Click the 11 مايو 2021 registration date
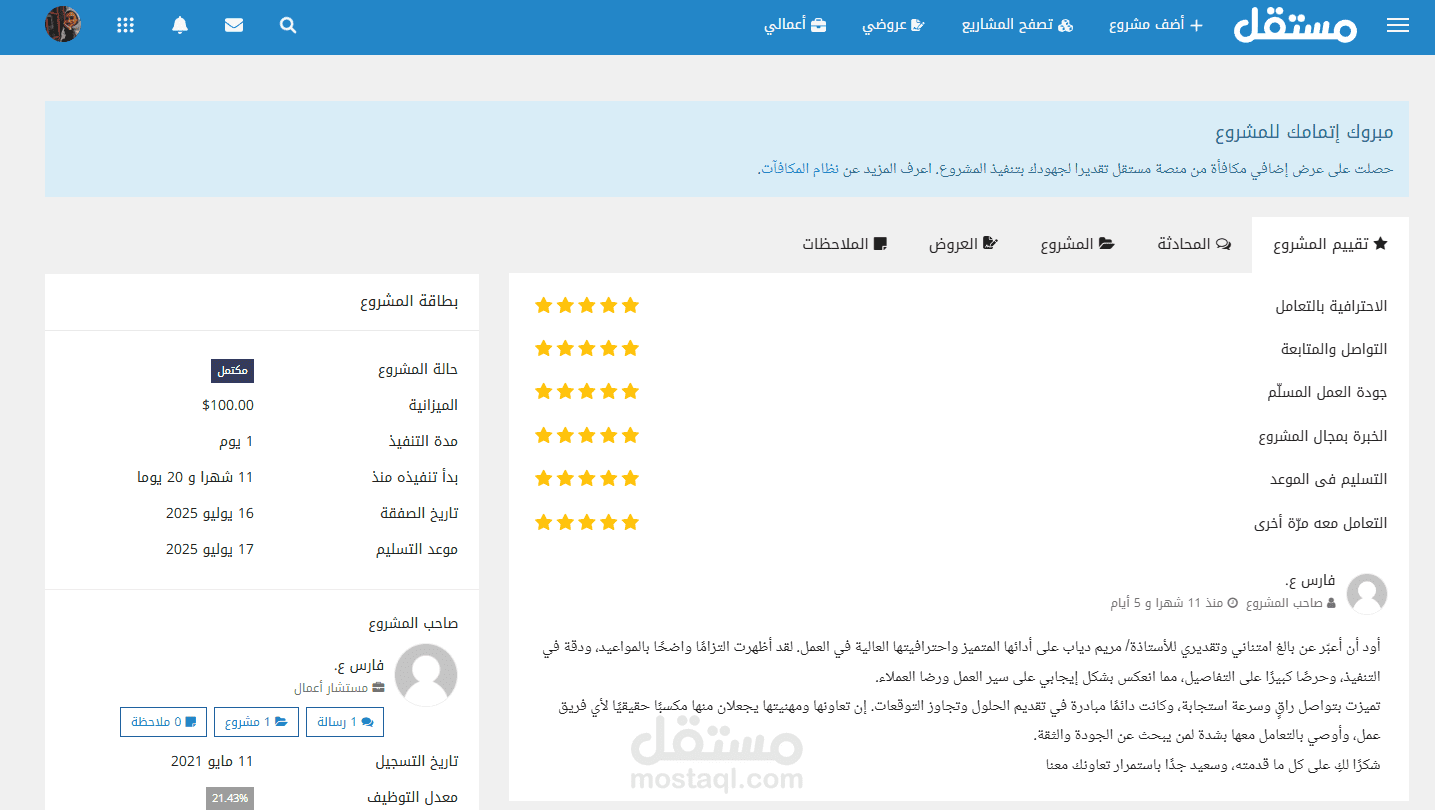 [212, 761]
